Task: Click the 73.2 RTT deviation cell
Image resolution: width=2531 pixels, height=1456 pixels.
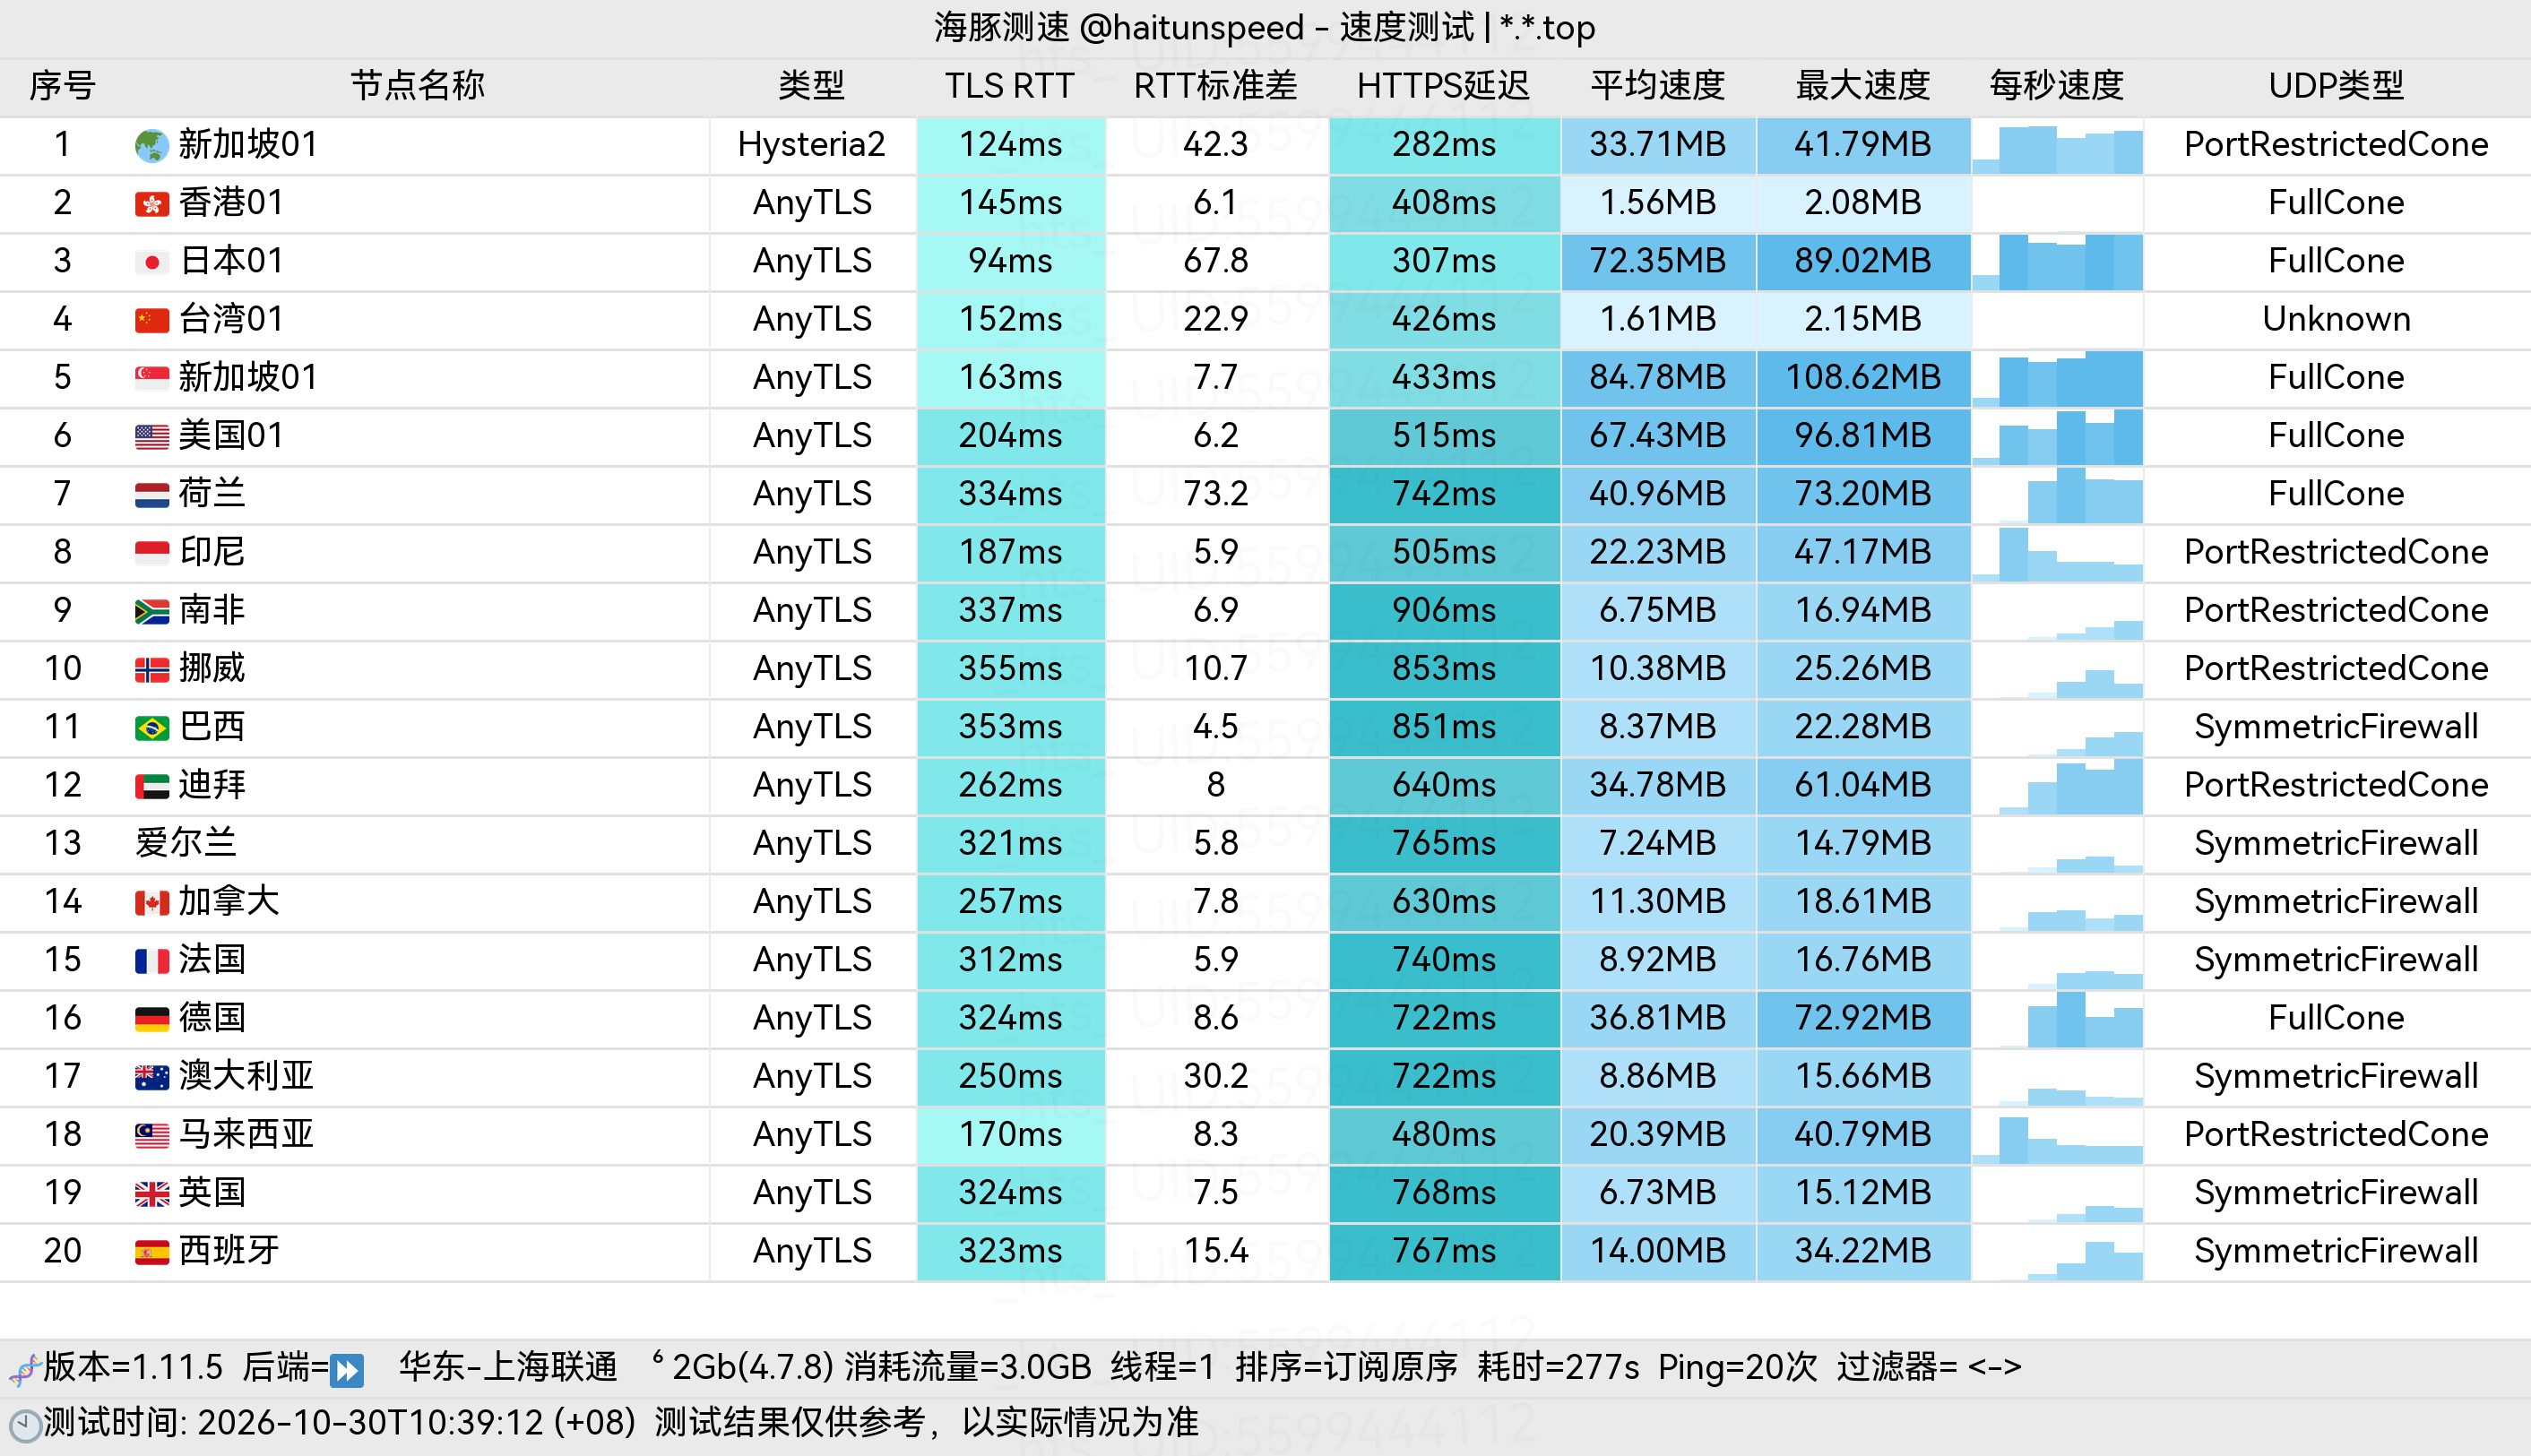Action: (x=1215, y=494)
